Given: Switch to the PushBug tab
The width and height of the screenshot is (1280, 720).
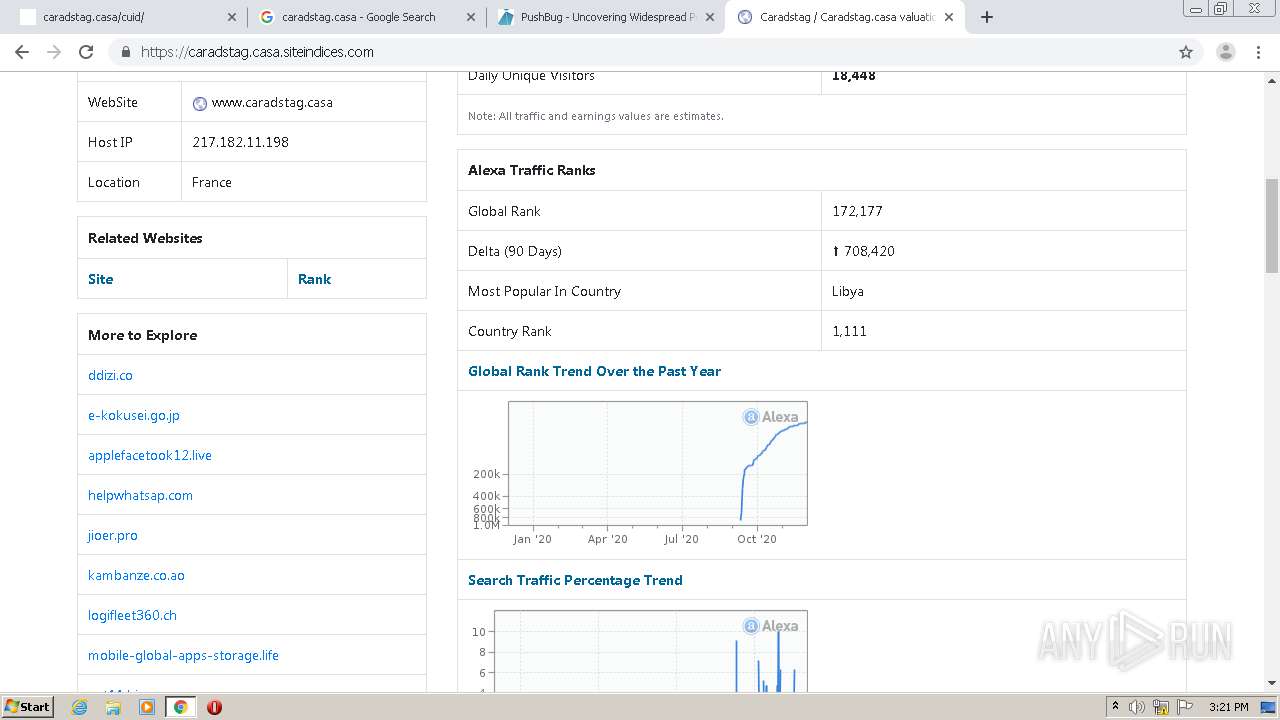Looking at the screenshot, I should [x=605, y=17].
